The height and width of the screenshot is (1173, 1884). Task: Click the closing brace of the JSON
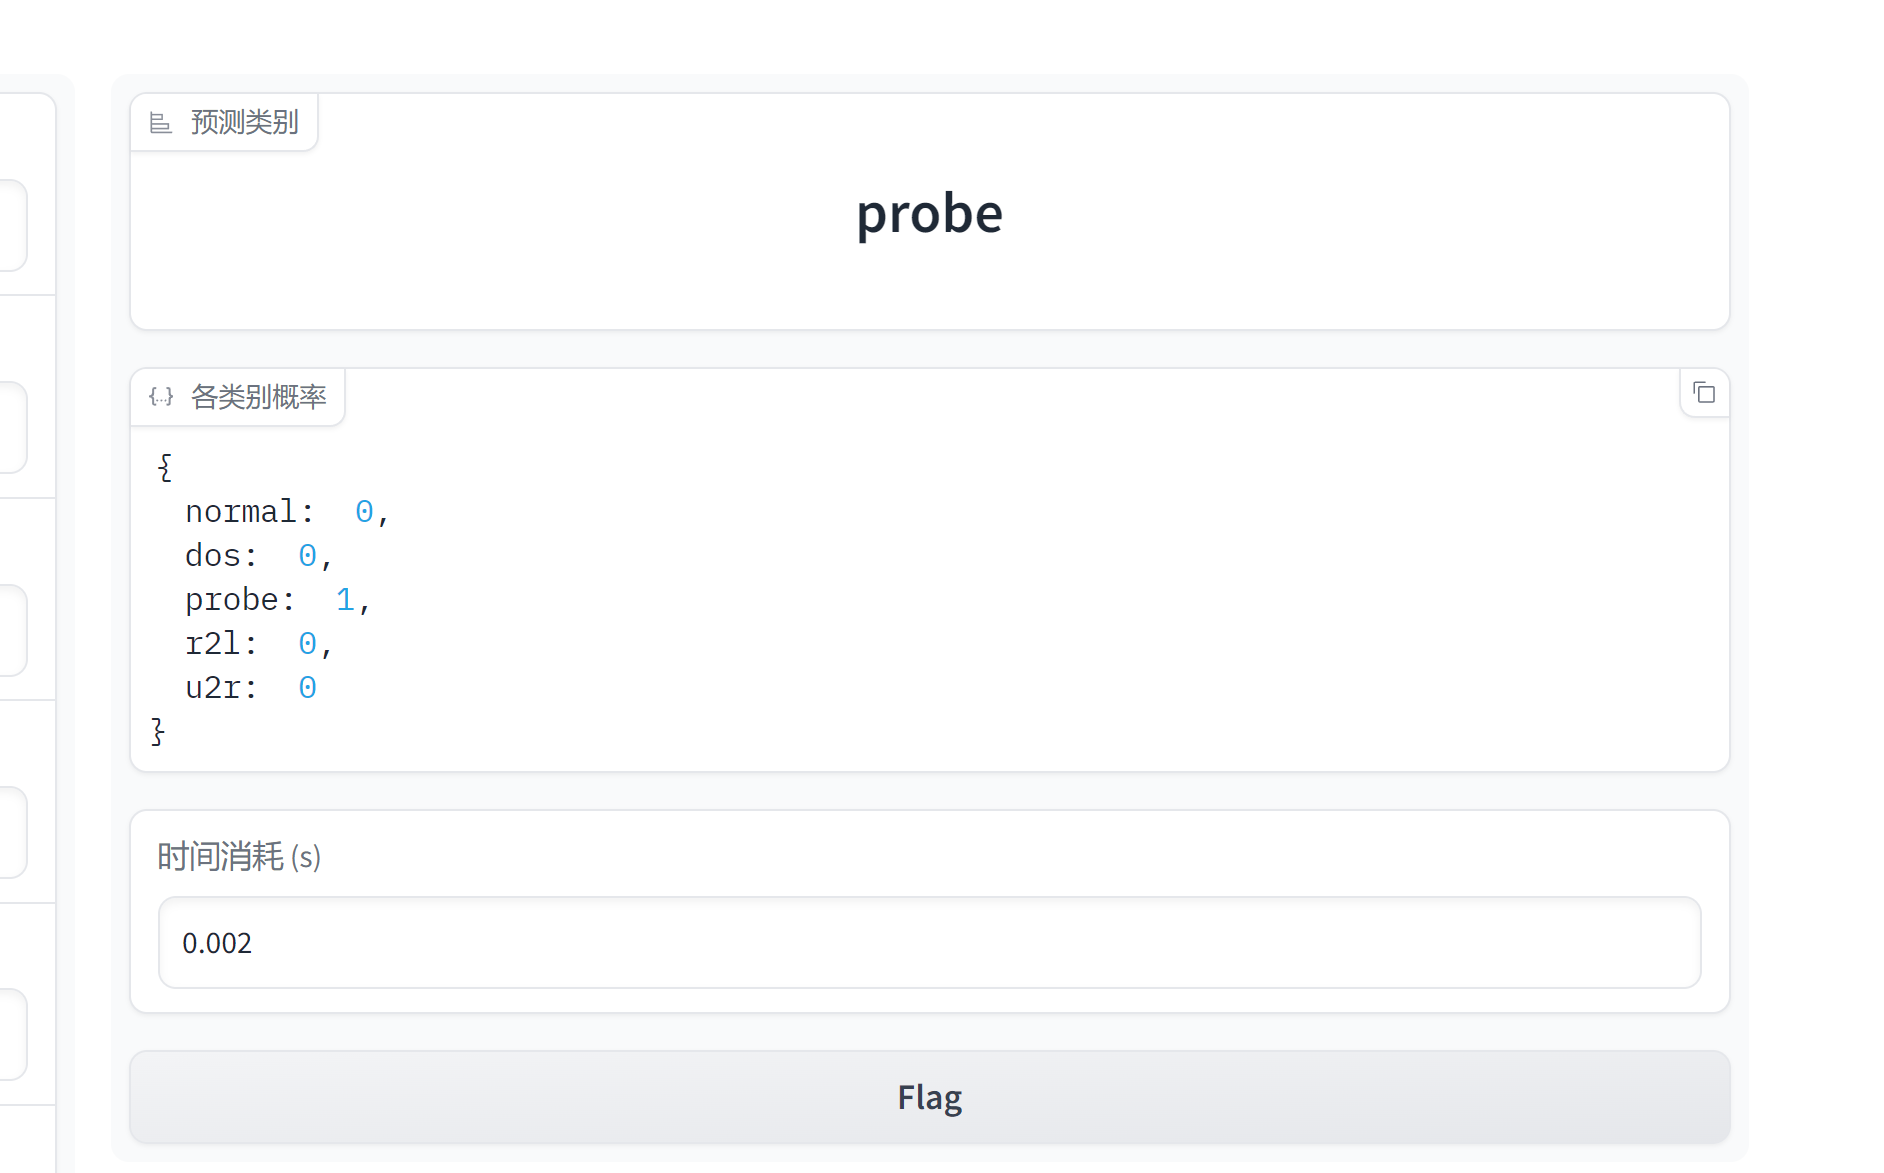tap(158, 732)
